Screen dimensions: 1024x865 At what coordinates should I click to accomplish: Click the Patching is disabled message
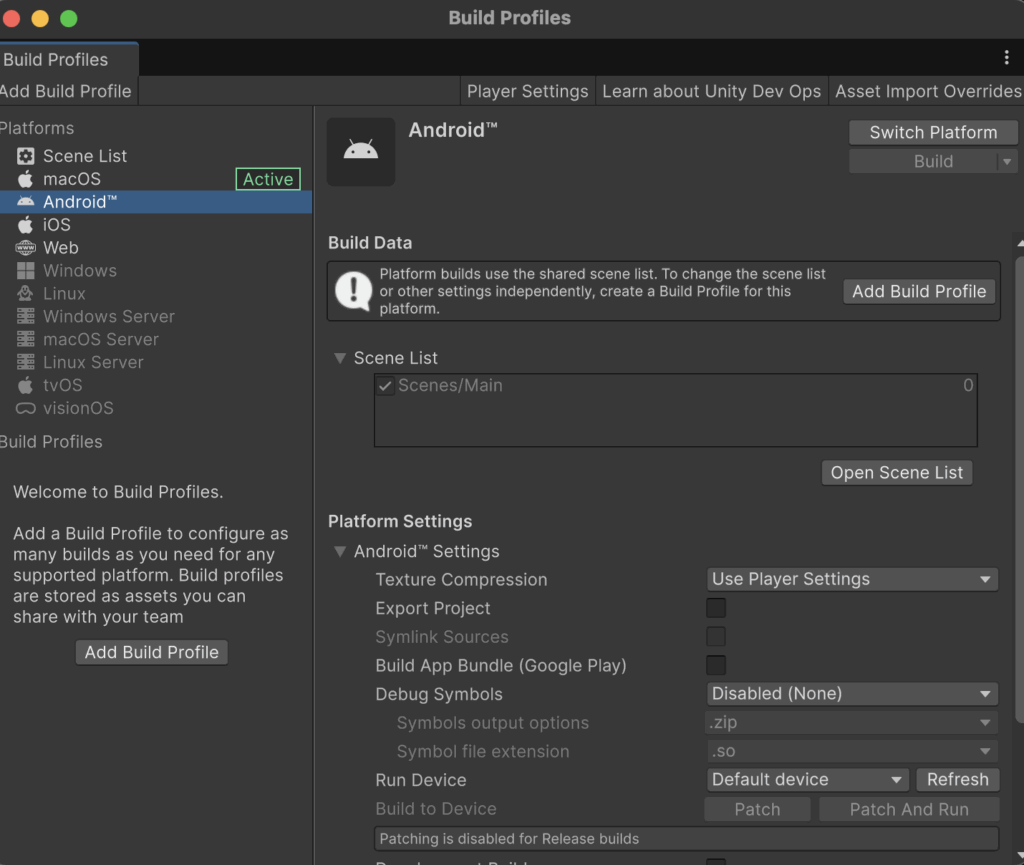[686, 838]
